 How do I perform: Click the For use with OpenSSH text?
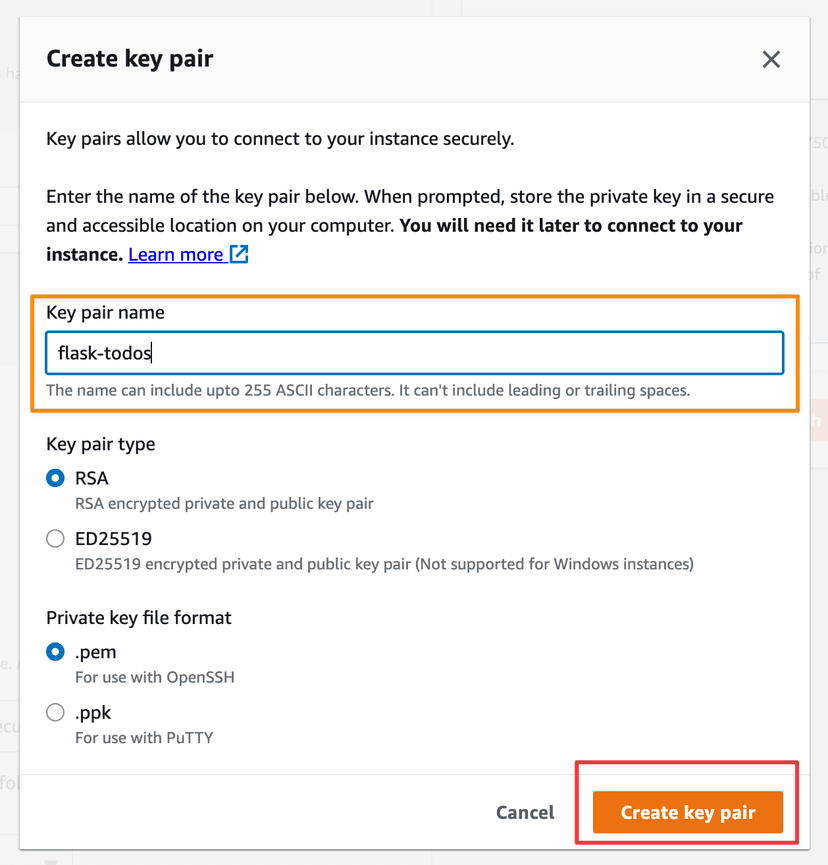[x=155, y=678]
